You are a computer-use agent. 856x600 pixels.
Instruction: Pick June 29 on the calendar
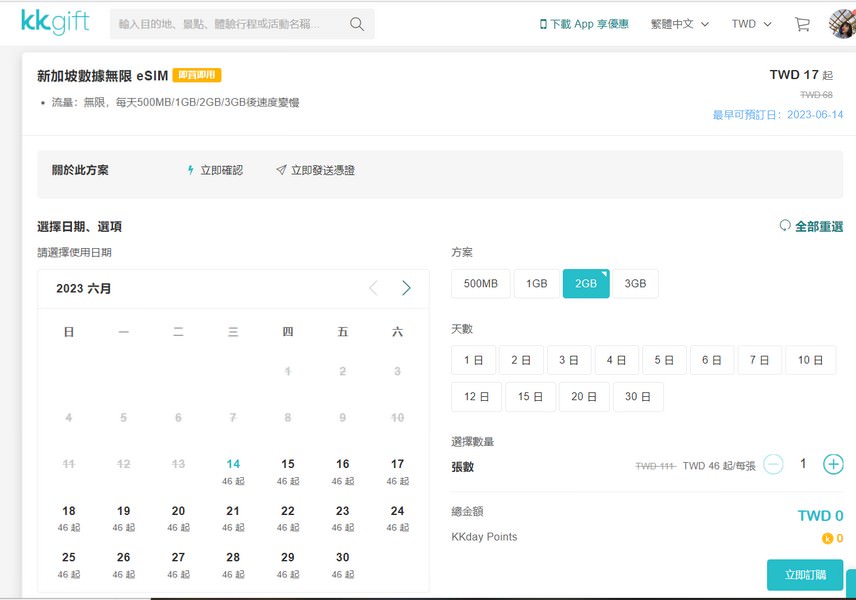tap(288, 565)
